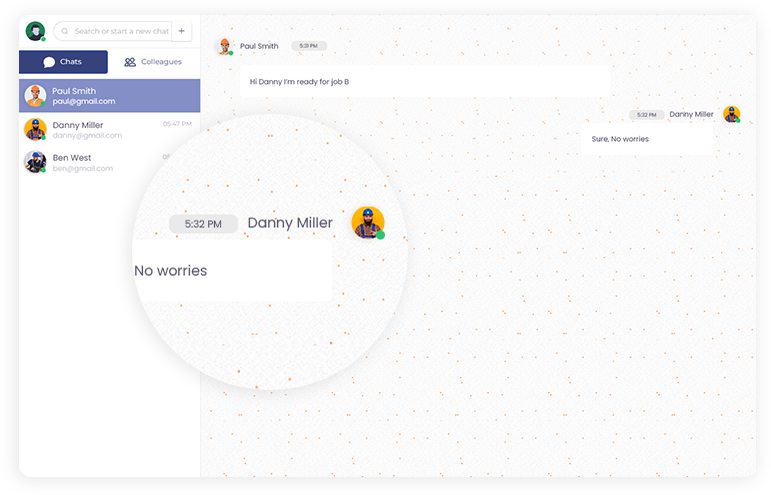The image size is (771, 495).
Task: Click the logged-in user profile avatar
Action: pyautogui.click(x=35, y=31)
